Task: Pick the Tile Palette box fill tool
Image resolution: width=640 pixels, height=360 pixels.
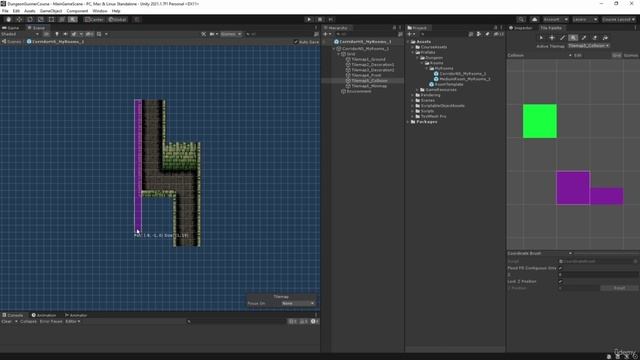Action: [x=573, y=38]
